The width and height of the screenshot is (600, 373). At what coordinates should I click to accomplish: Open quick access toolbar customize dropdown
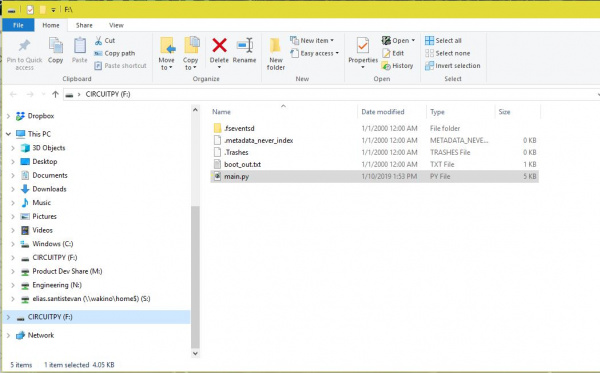click(53, 10)
